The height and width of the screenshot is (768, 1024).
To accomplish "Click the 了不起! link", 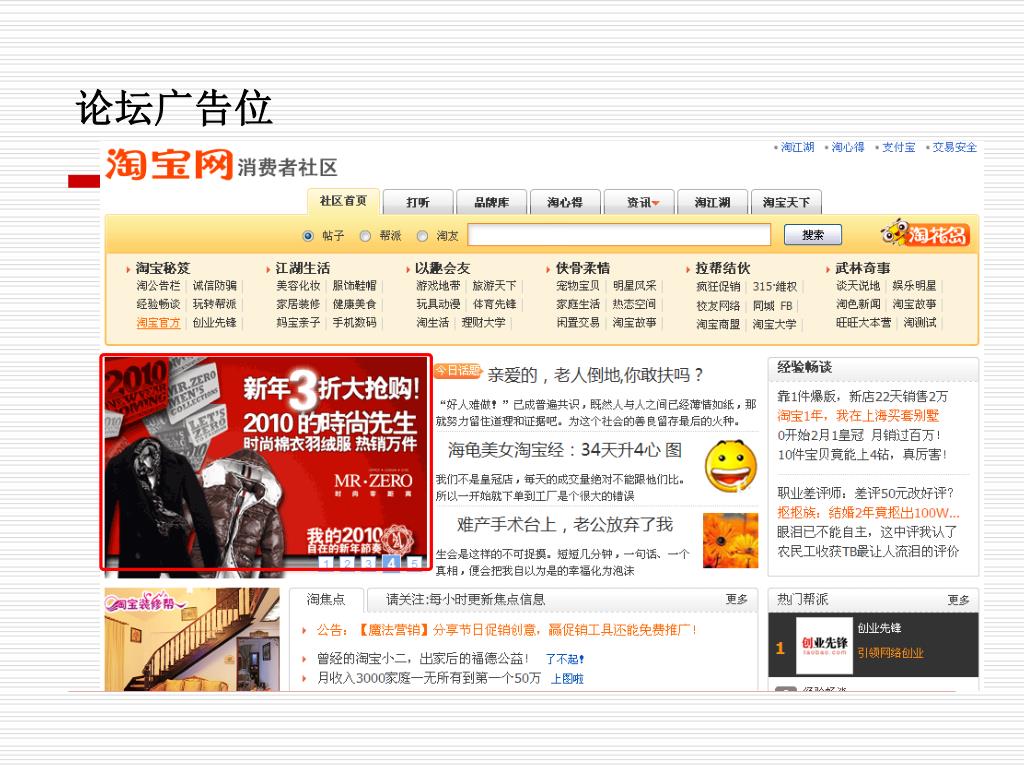I will click(x=564, y=660).
